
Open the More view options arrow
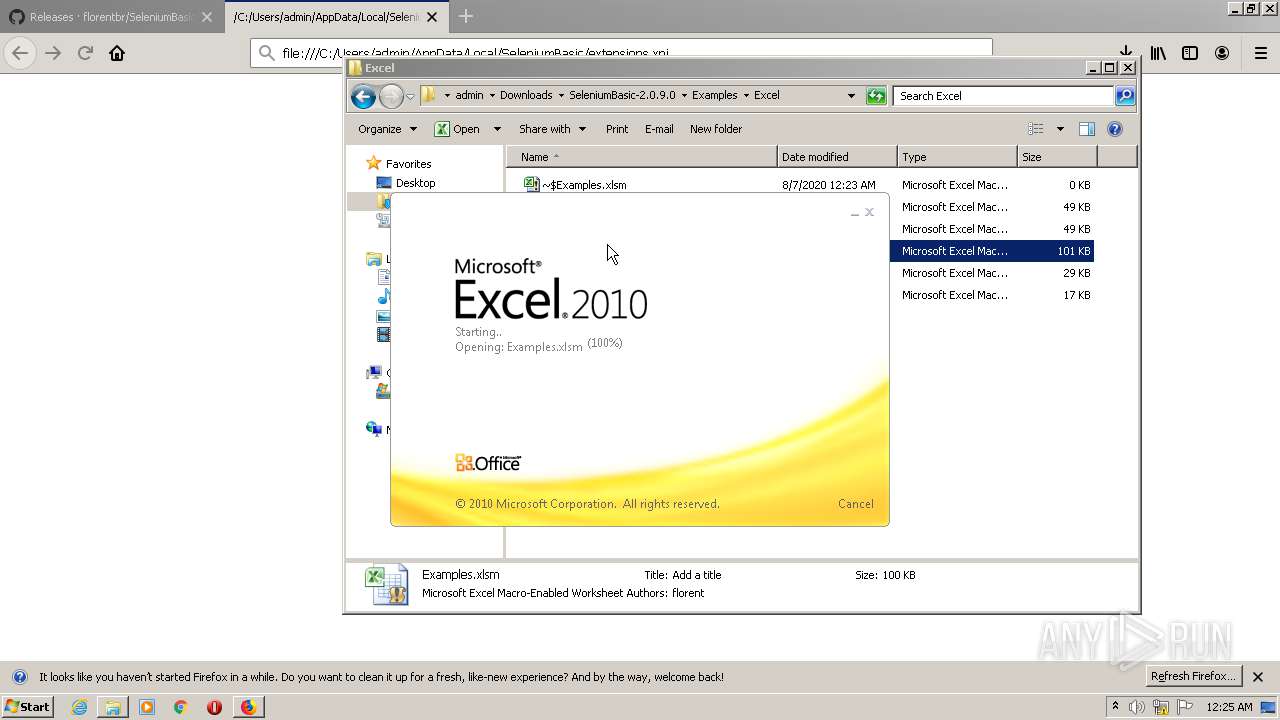click(x=1060, y=129)
